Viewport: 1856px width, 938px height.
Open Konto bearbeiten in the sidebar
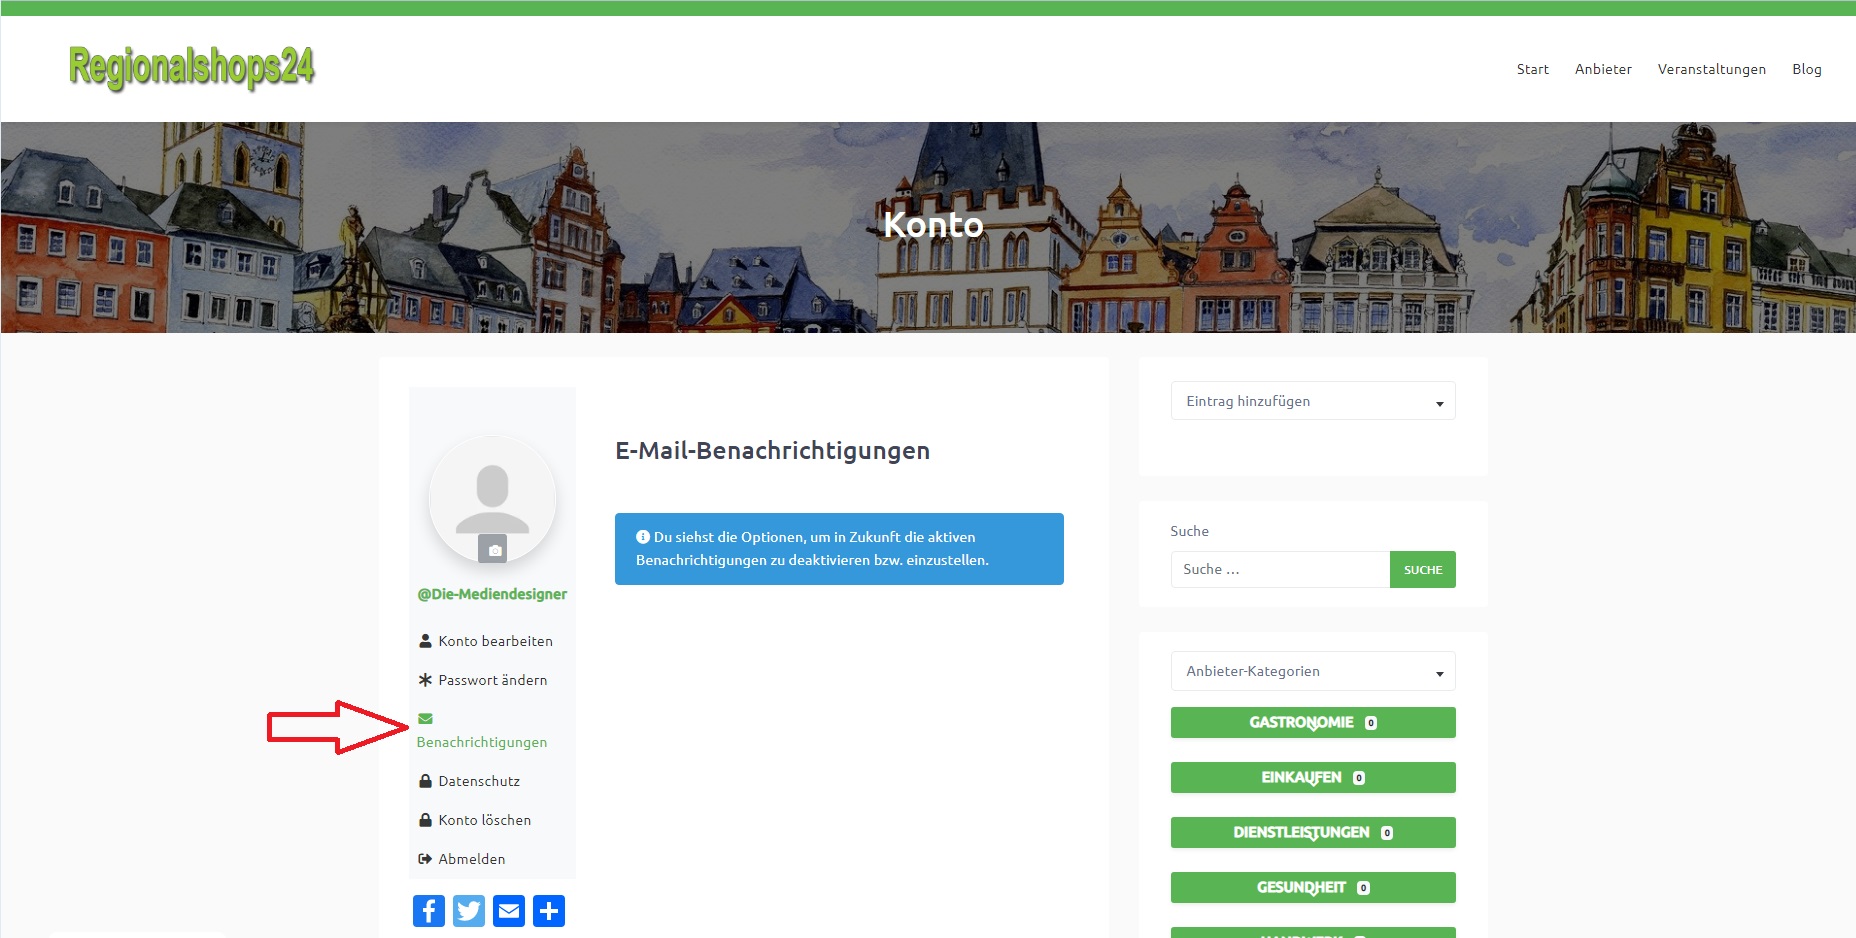coord(495,641)
